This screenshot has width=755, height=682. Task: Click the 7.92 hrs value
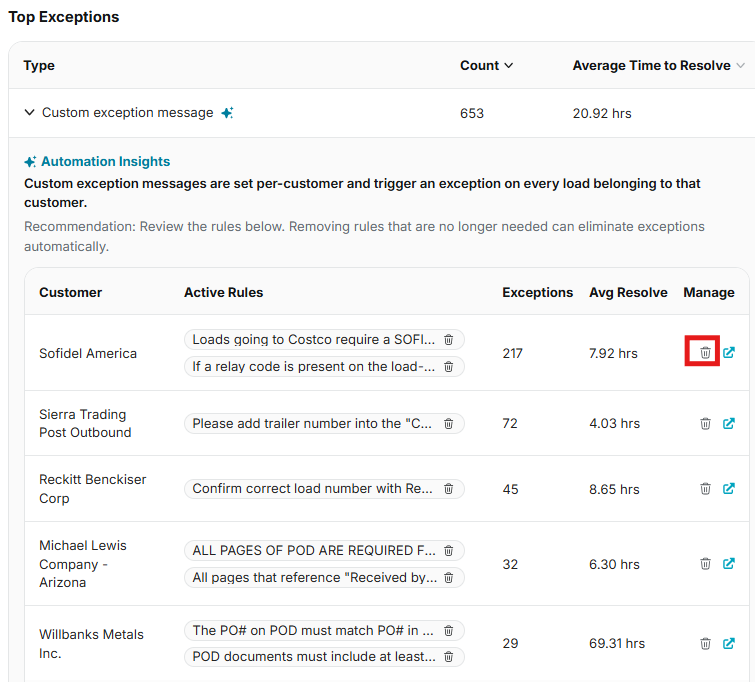coord(613,354)
